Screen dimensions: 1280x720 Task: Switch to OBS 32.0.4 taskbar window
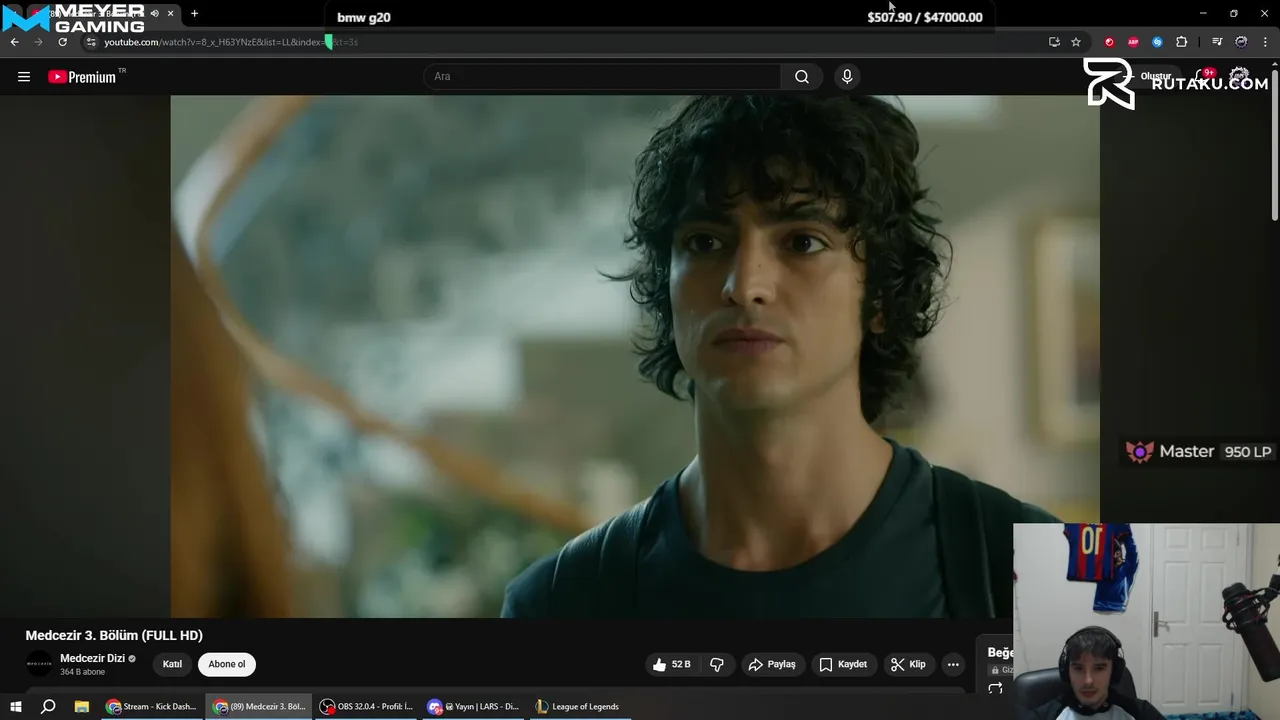tap(366, 706)
